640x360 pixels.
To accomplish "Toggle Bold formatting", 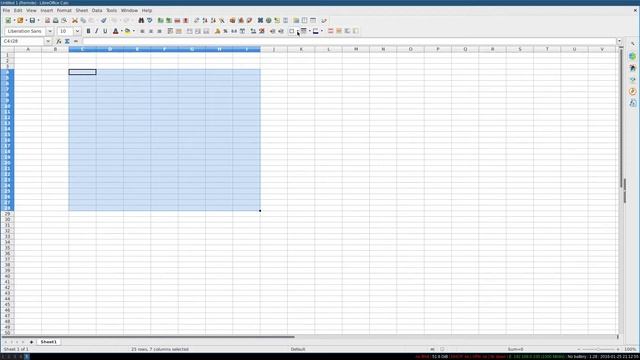I will coord(88,31).
